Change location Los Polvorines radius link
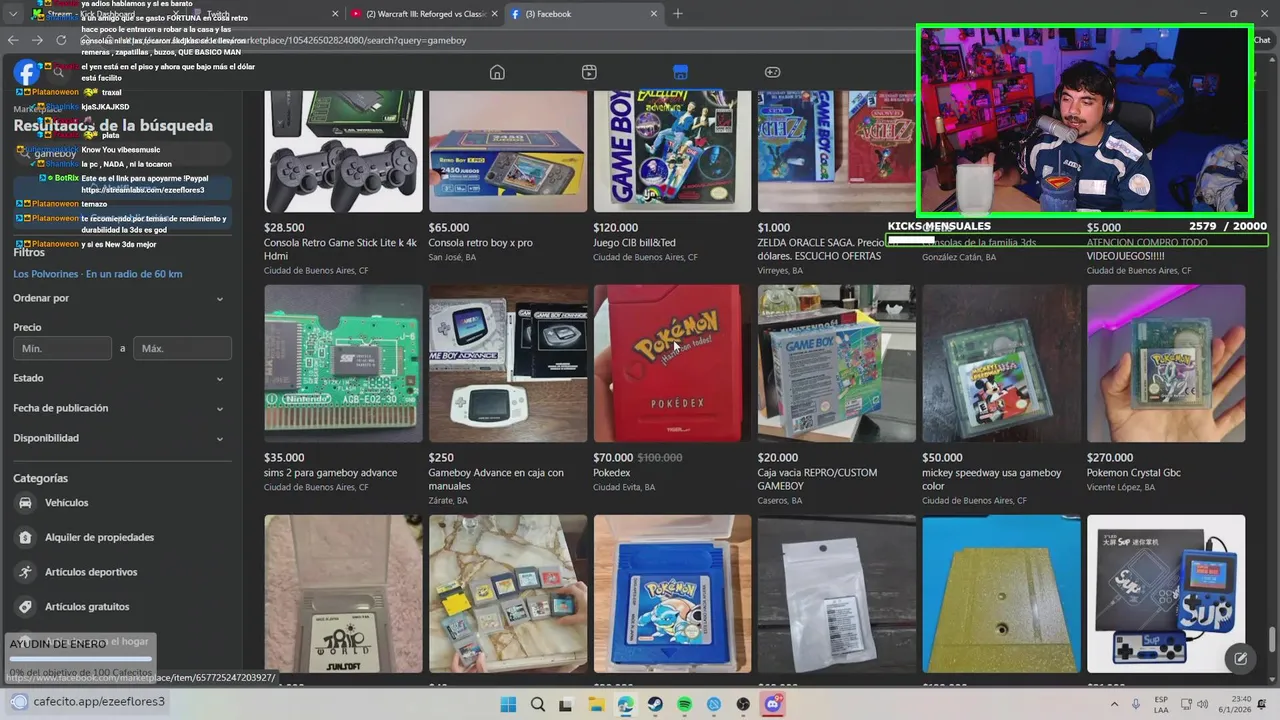Viewport: 1280px width, 720px height. (98, 274)
